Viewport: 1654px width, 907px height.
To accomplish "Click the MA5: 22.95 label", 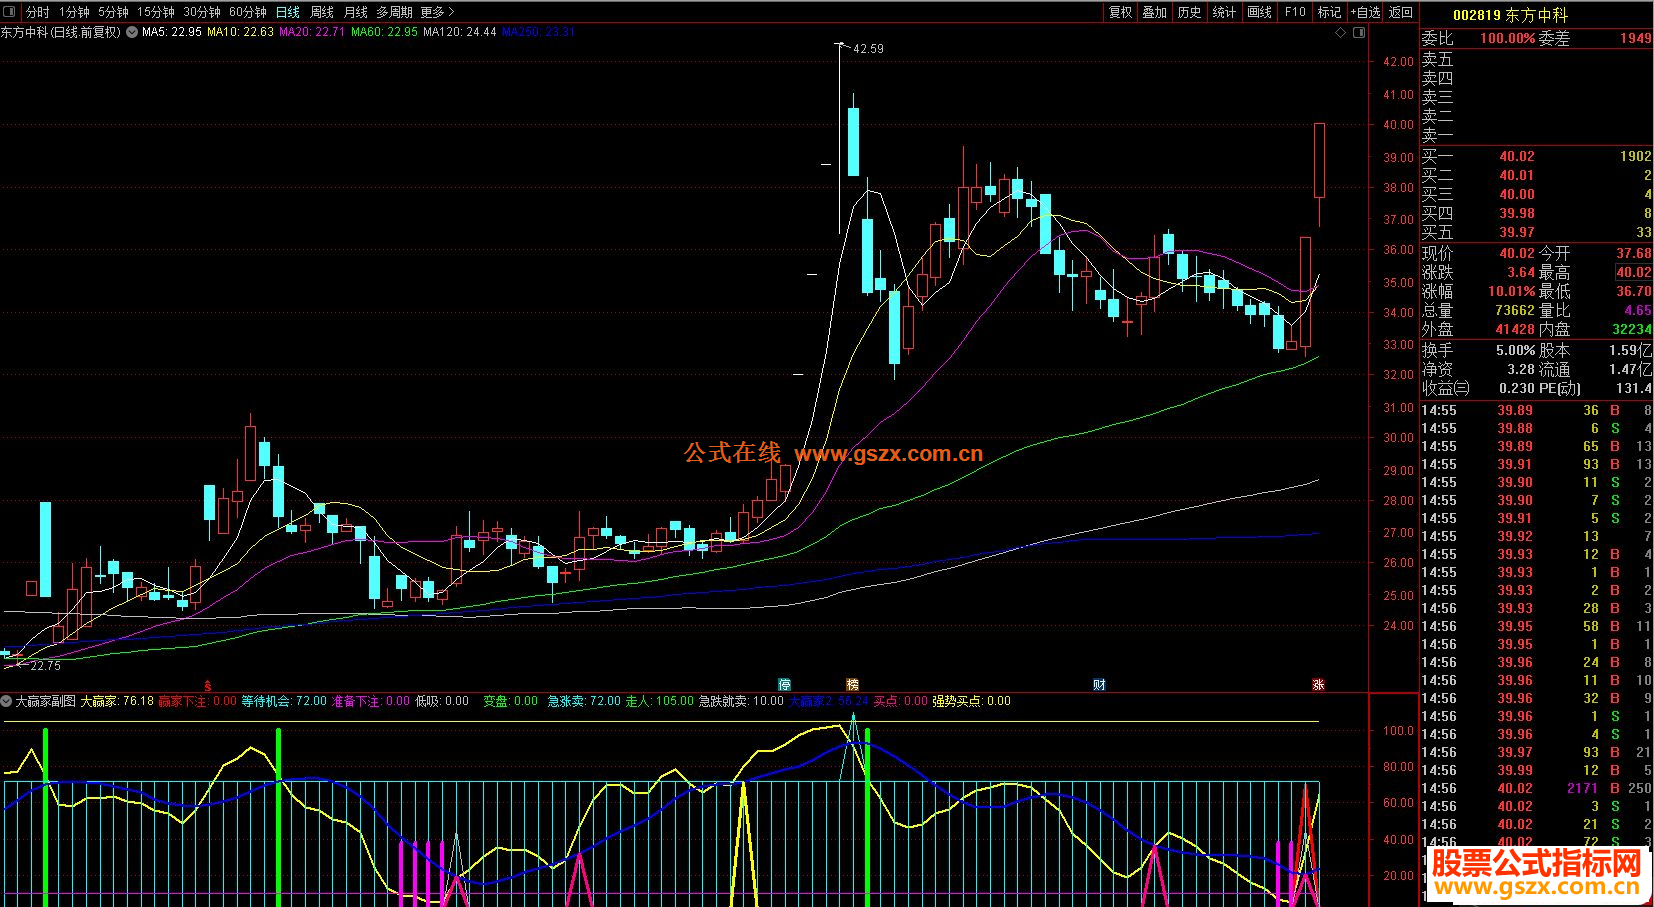I will click(172, 32).
